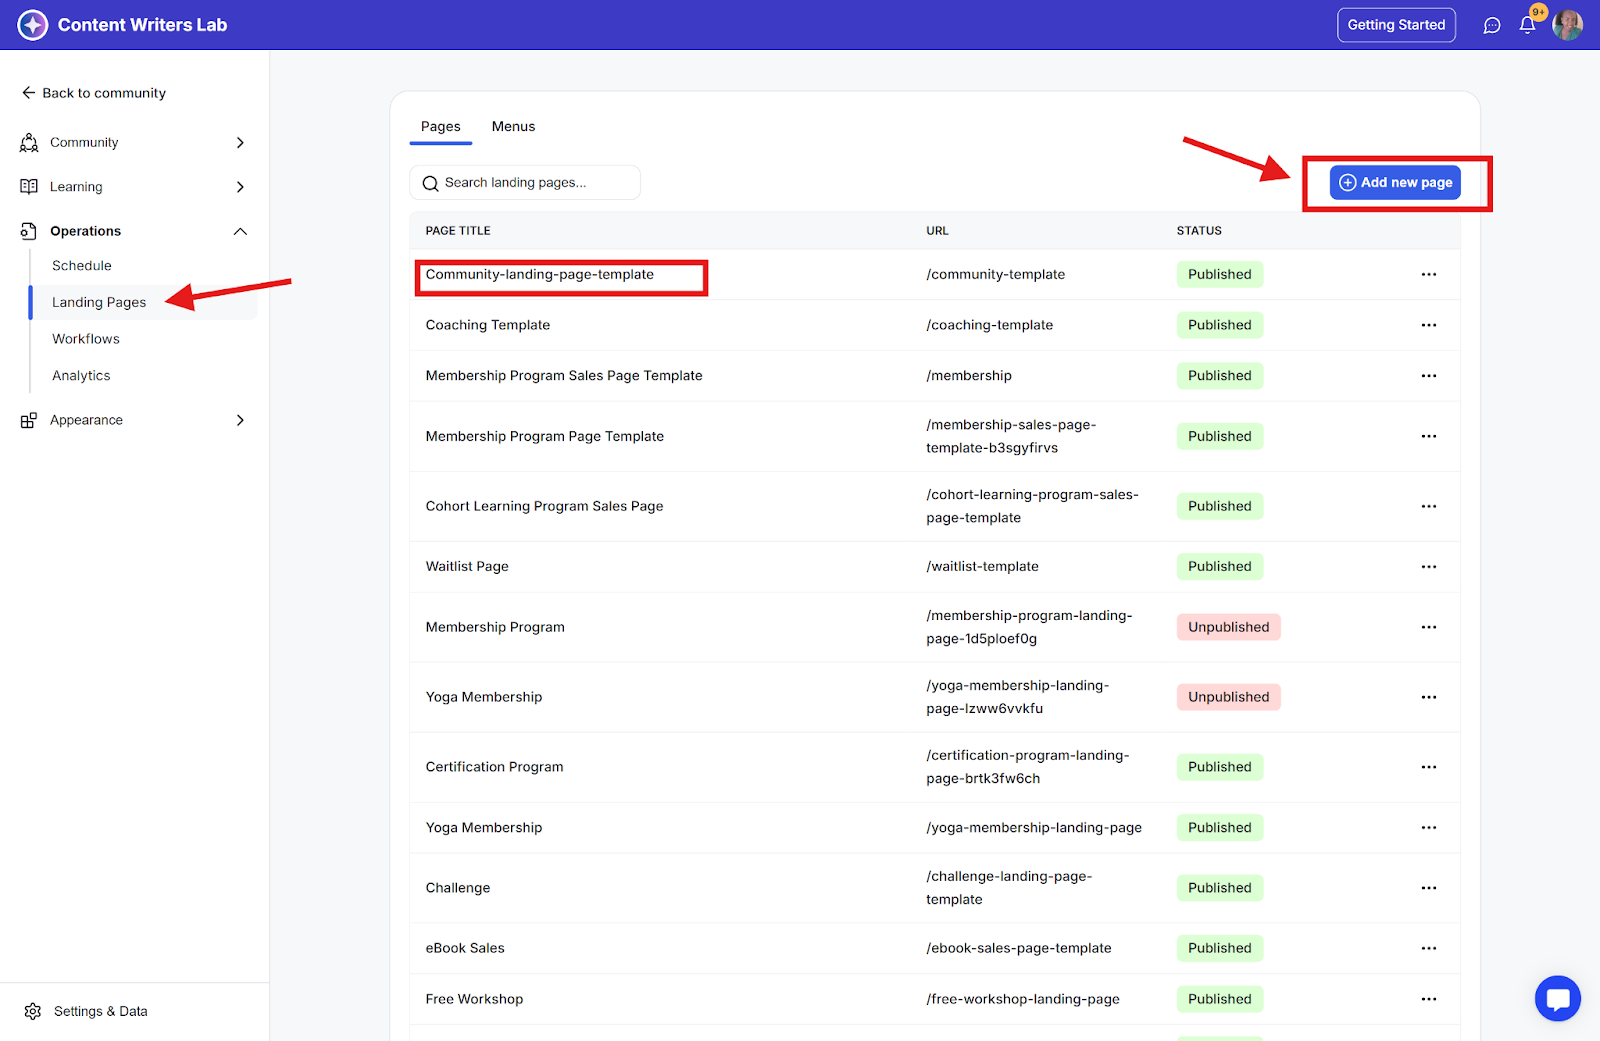Open options menu for eBook Sales row
Screen dimensions: 1600x1041
(1429, 948)
